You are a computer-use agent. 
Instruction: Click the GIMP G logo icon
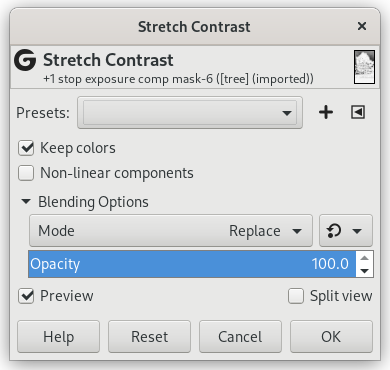tap(25, 60)
